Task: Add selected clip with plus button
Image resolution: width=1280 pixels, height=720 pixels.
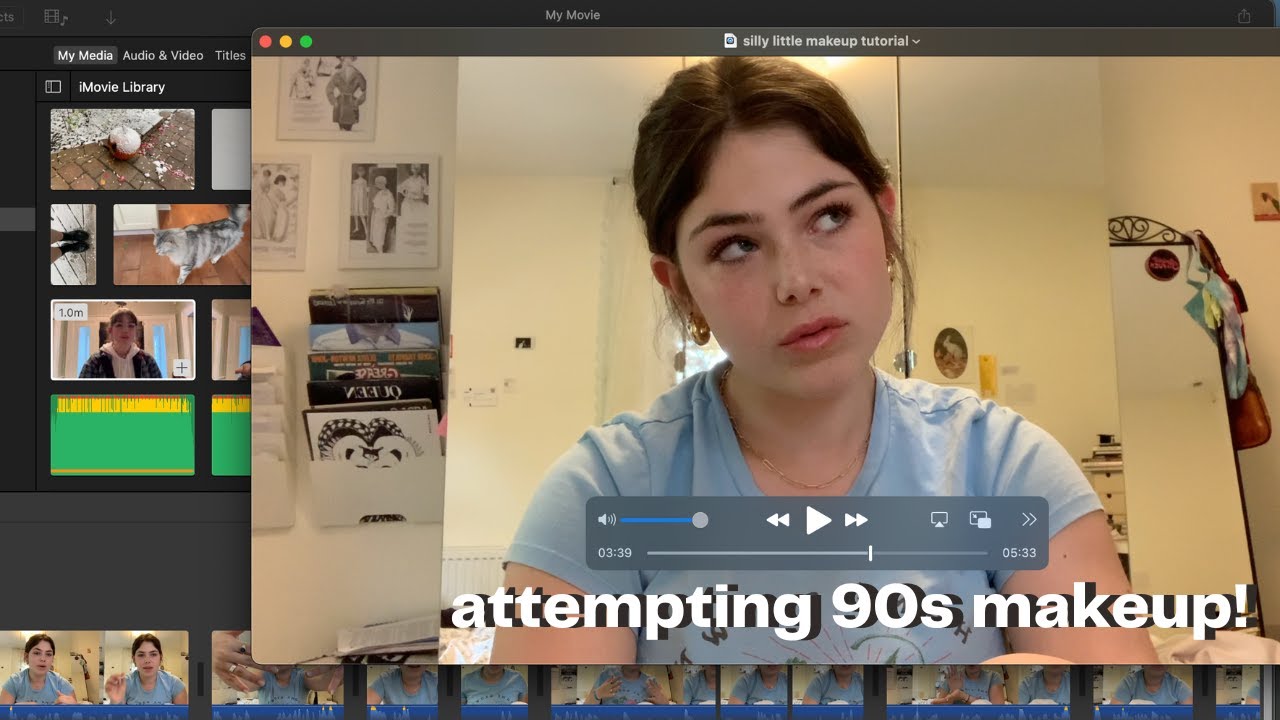Action: tap(181, 368)
